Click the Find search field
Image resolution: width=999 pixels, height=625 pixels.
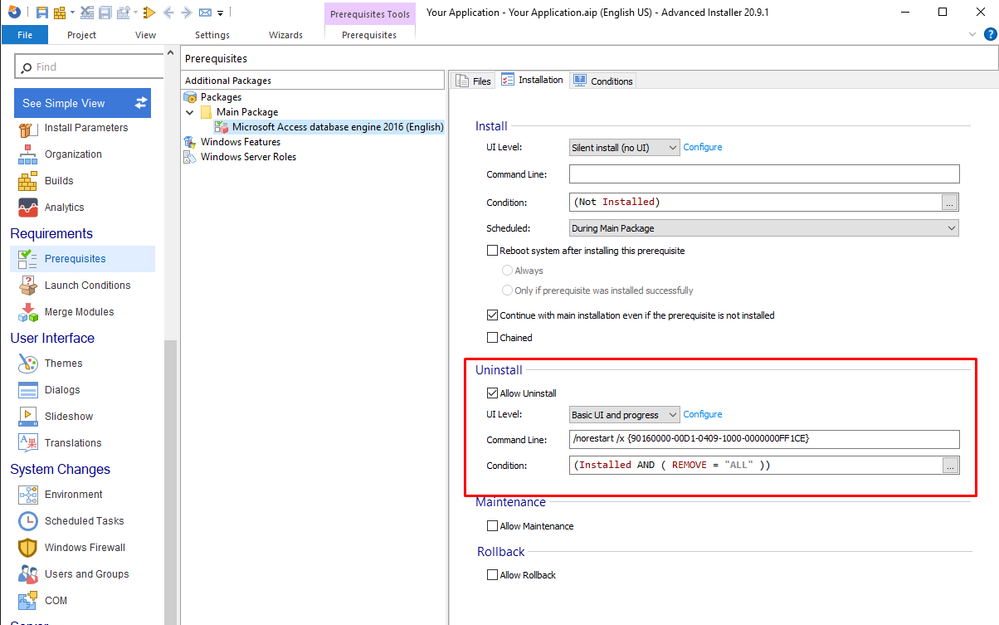[90, 67]
